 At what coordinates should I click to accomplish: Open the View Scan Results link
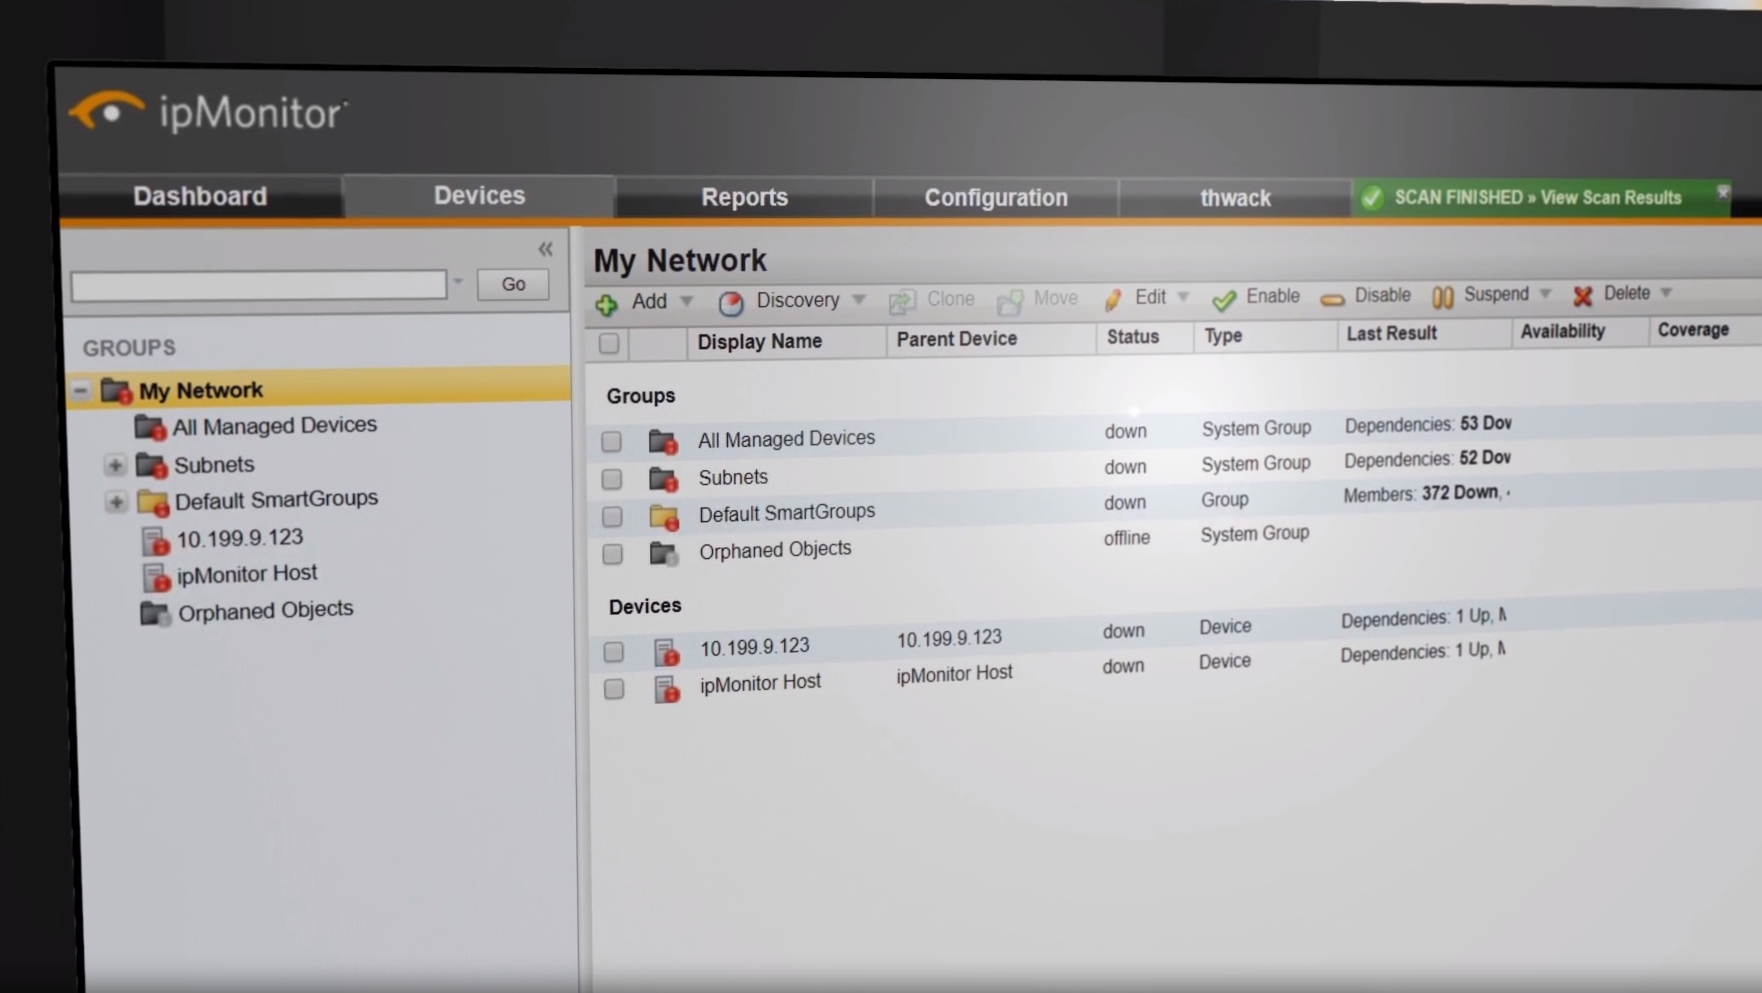pyautogui.click(x=1610, y=197)
